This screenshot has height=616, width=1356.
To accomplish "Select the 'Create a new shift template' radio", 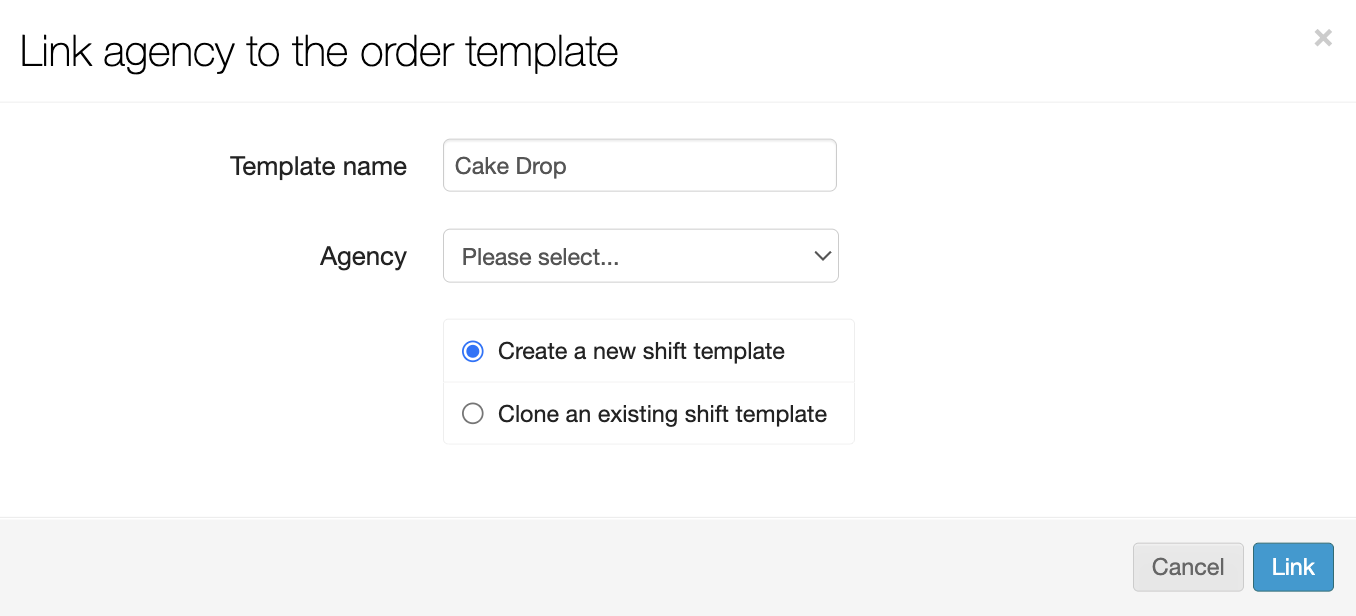I will (x=473, y=352).
